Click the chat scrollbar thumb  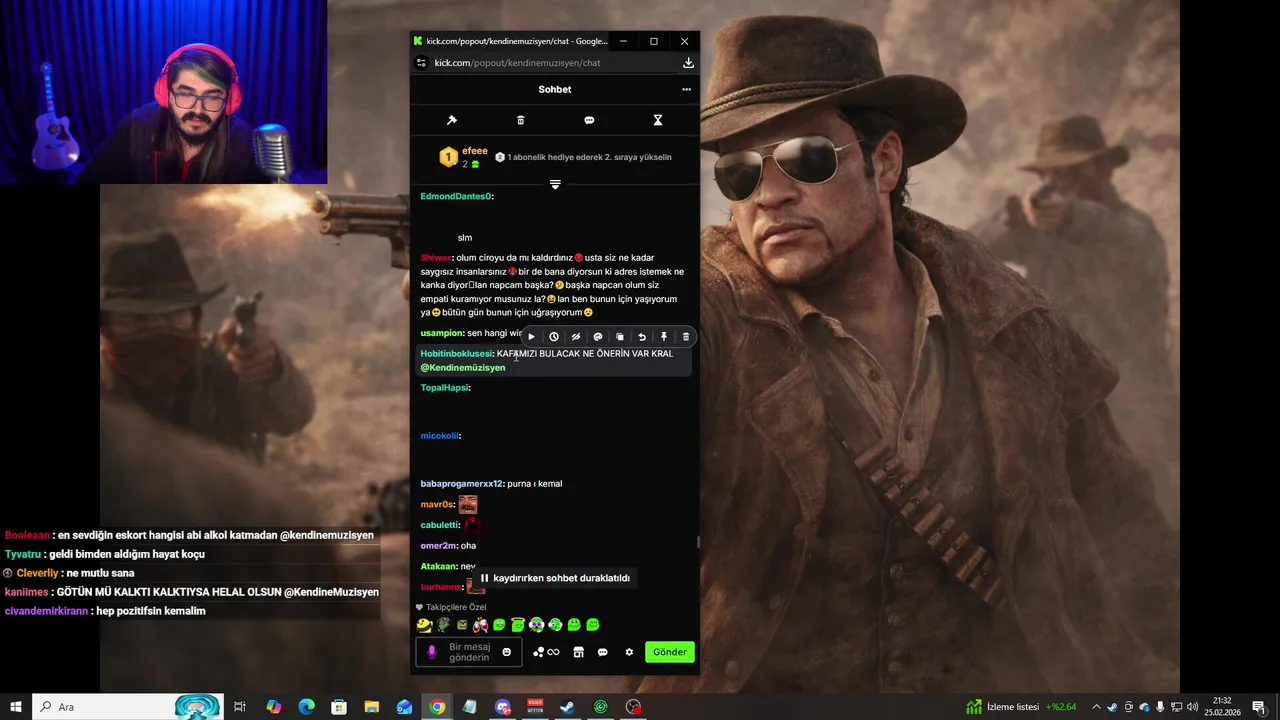click(697, 542)
